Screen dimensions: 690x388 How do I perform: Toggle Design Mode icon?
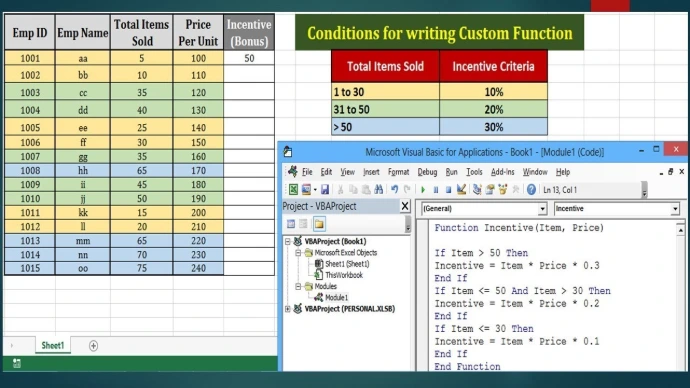click(x=461, y=190)
